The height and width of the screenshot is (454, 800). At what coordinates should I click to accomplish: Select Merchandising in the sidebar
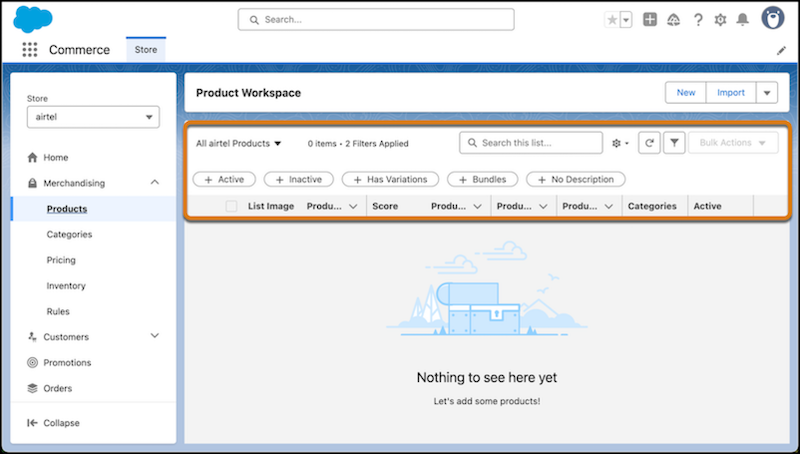pyautogui.click(x=74, y=183)
